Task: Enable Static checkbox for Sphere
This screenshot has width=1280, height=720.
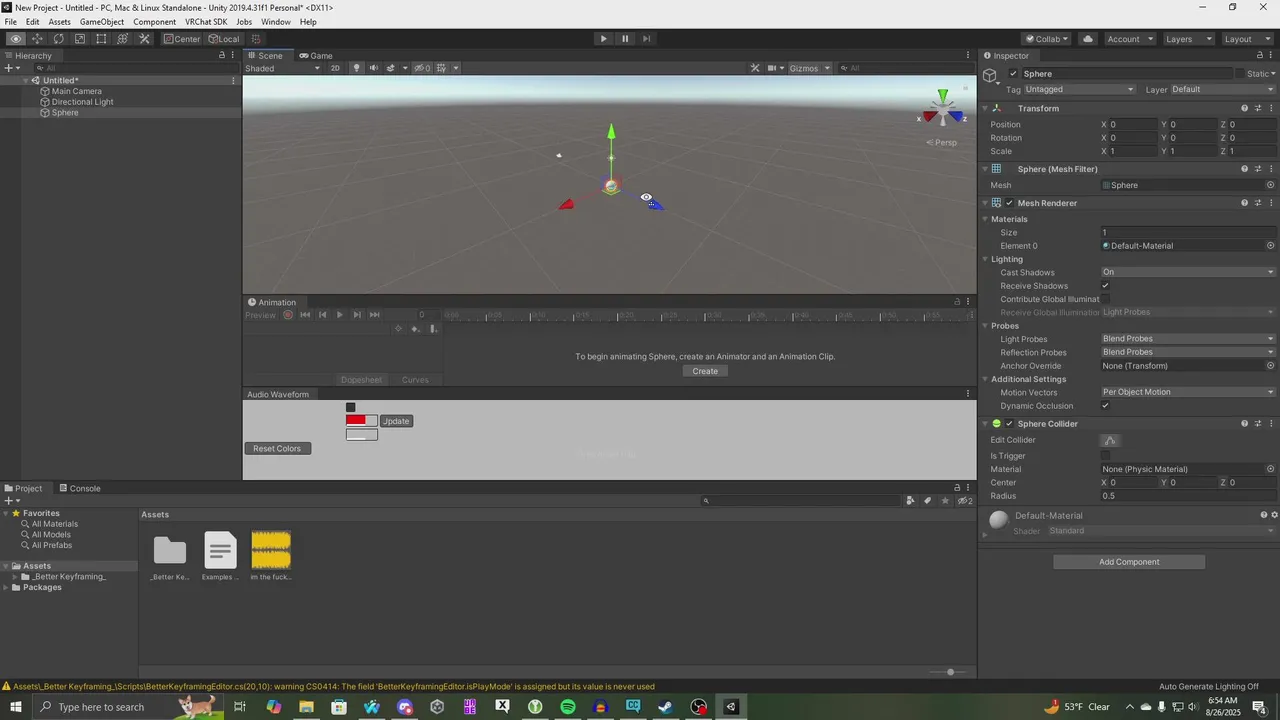Action: (x=1240, y=74)
